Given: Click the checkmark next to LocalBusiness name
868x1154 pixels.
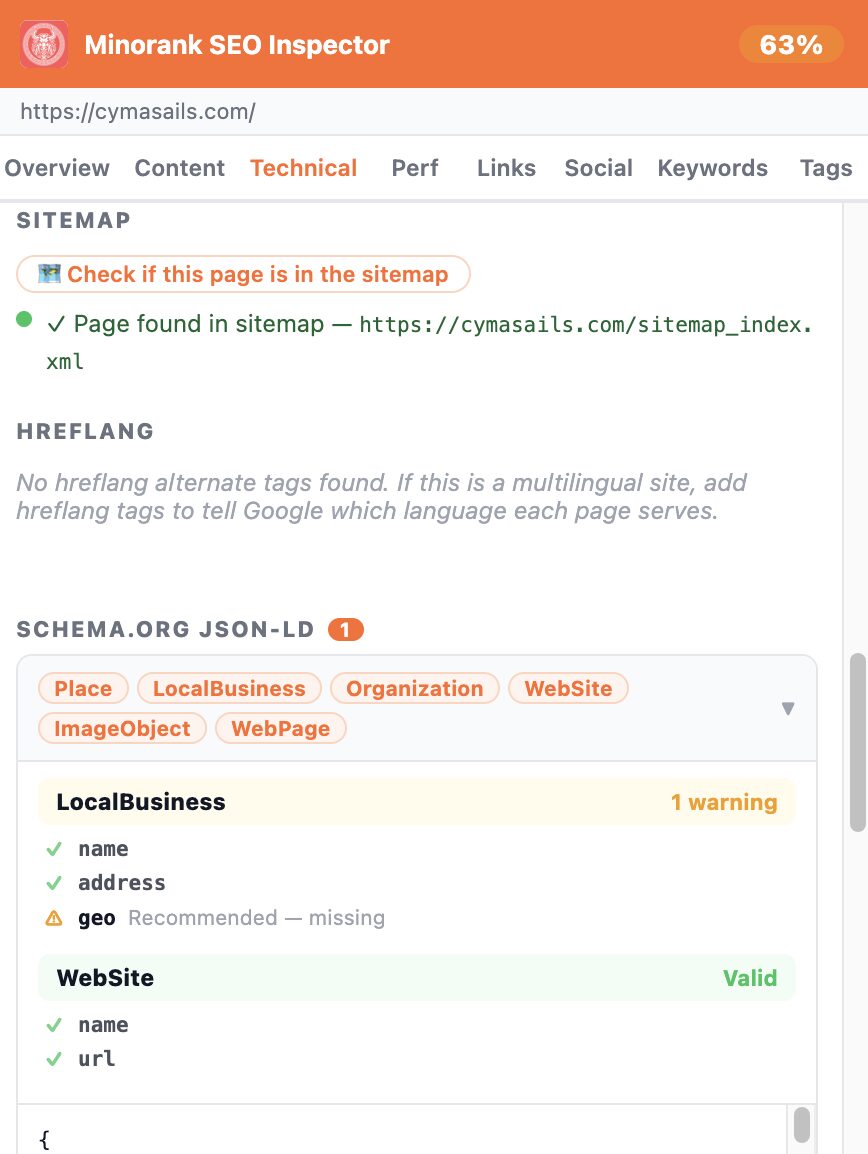Looking at the screenshot, I should click(54, 849).
